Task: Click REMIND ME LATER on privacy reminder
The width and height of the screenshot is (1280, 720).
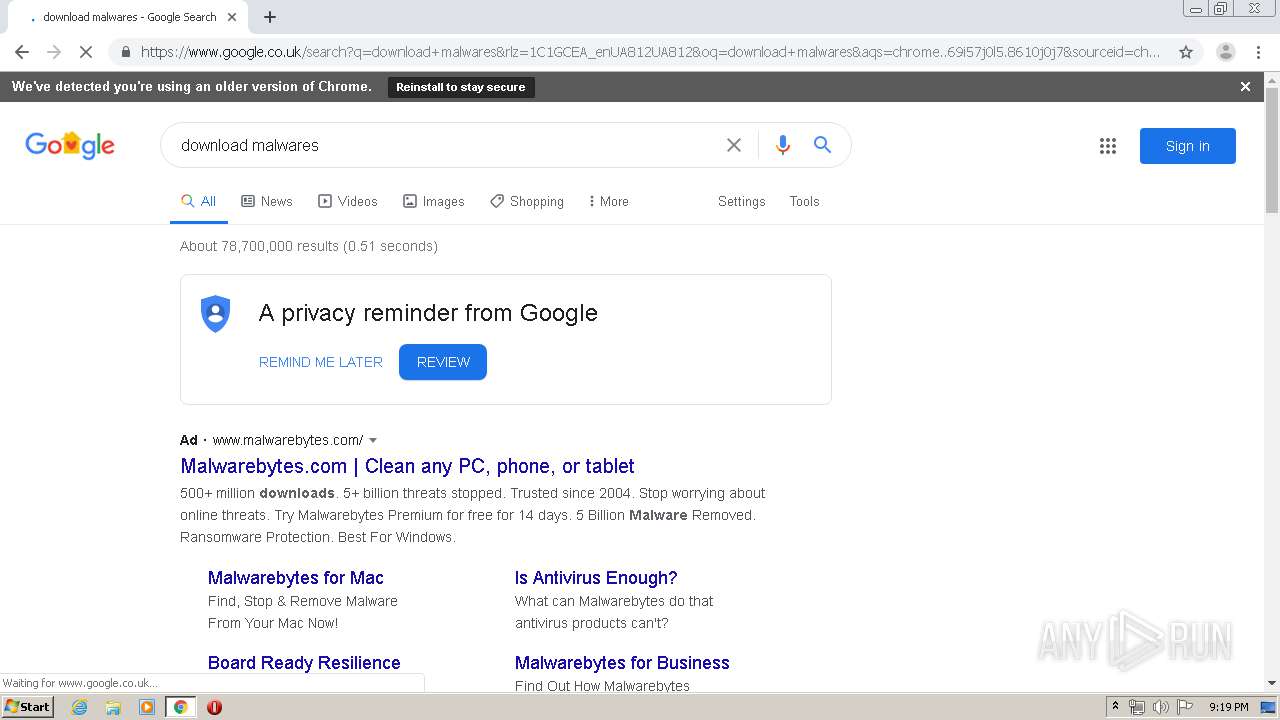Action: (x=321, y=362)
